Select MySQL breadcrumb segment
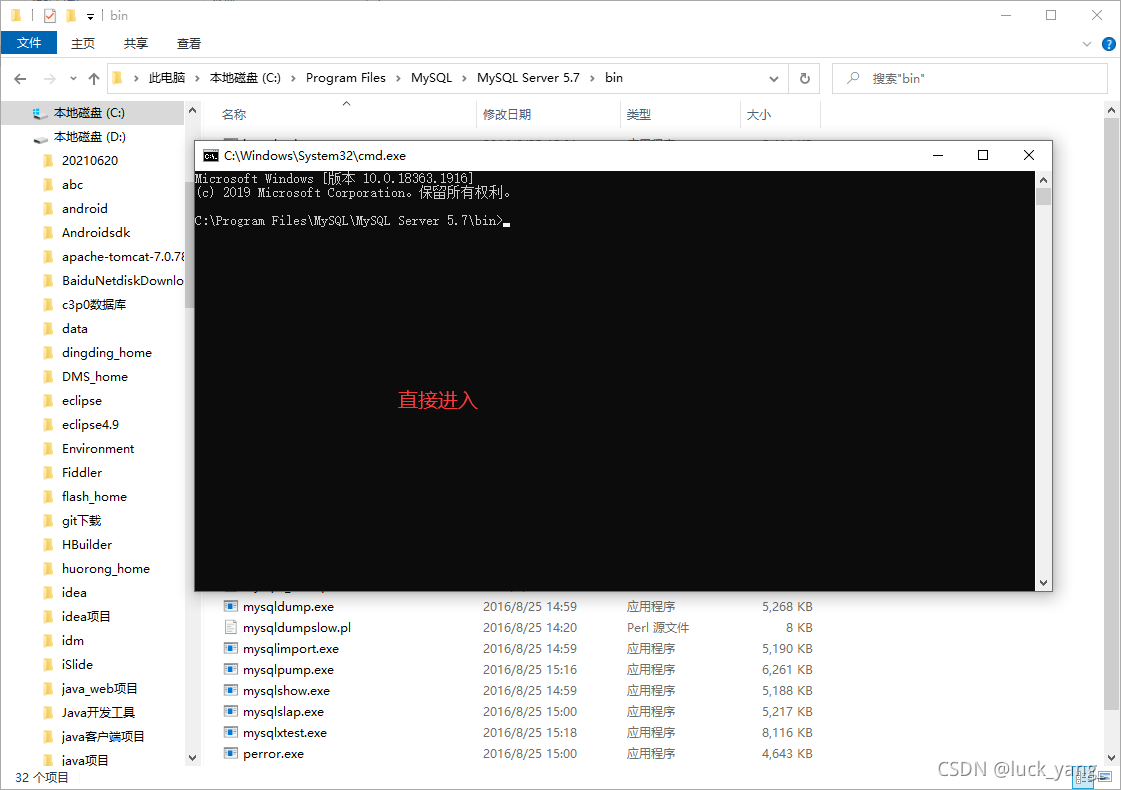The height and width of the screenshot is (790, 1121). (431, 78)
